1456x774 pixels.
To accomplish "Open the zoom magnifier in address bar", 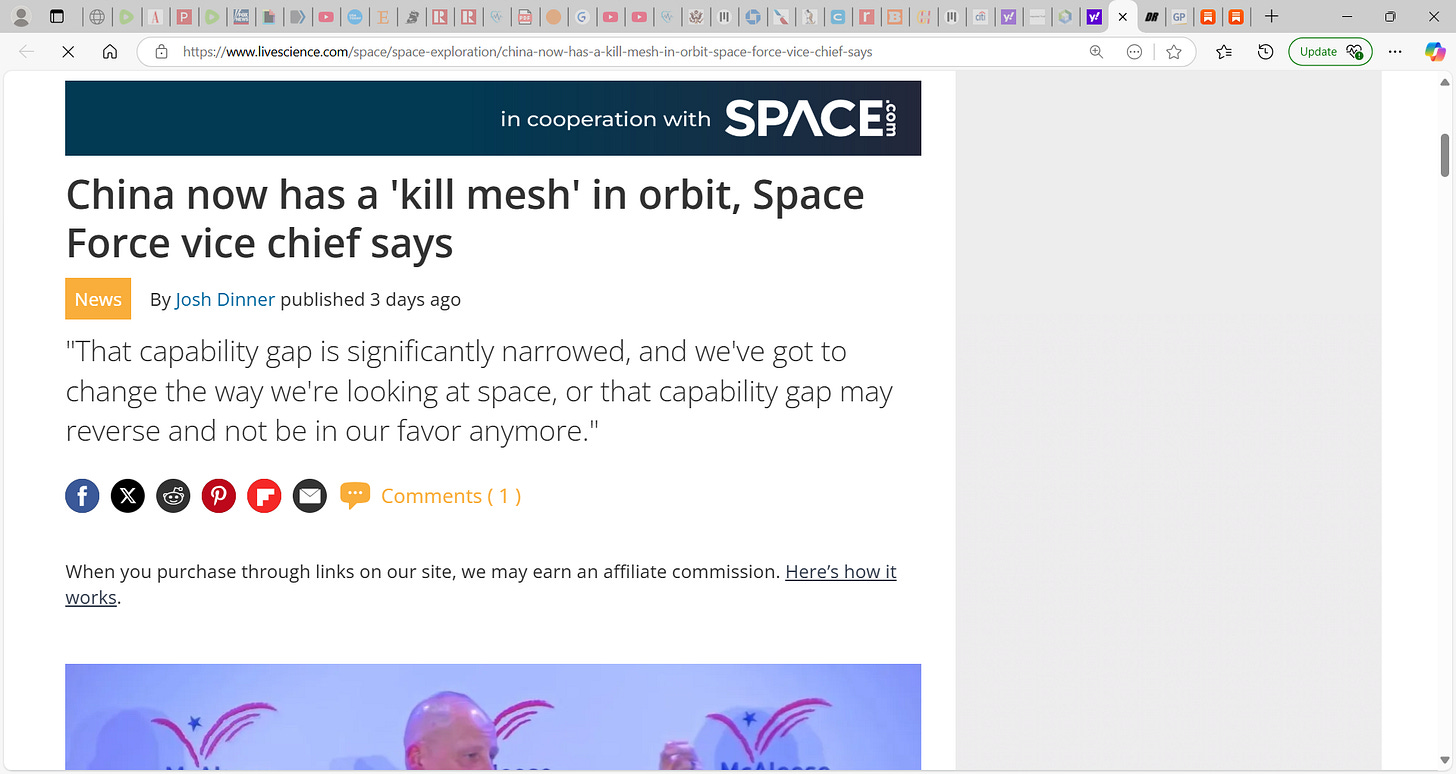I will (1097, 52).
